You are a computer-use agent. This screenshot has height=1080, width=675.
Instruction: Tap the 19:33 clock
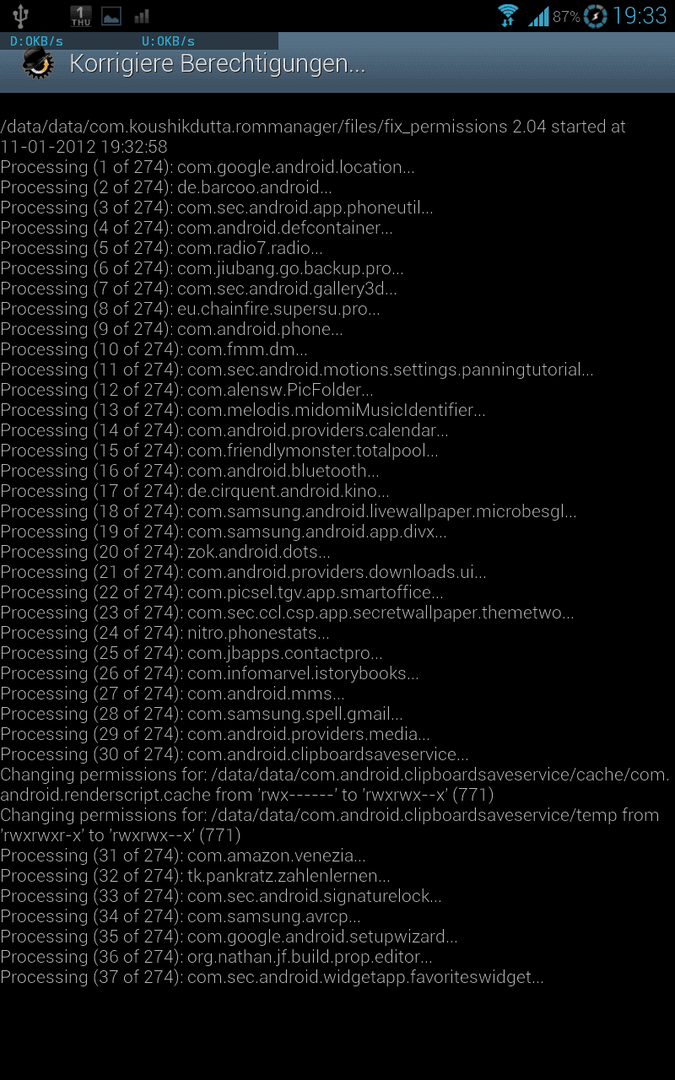pyautogui.click(x=639, y=16)
